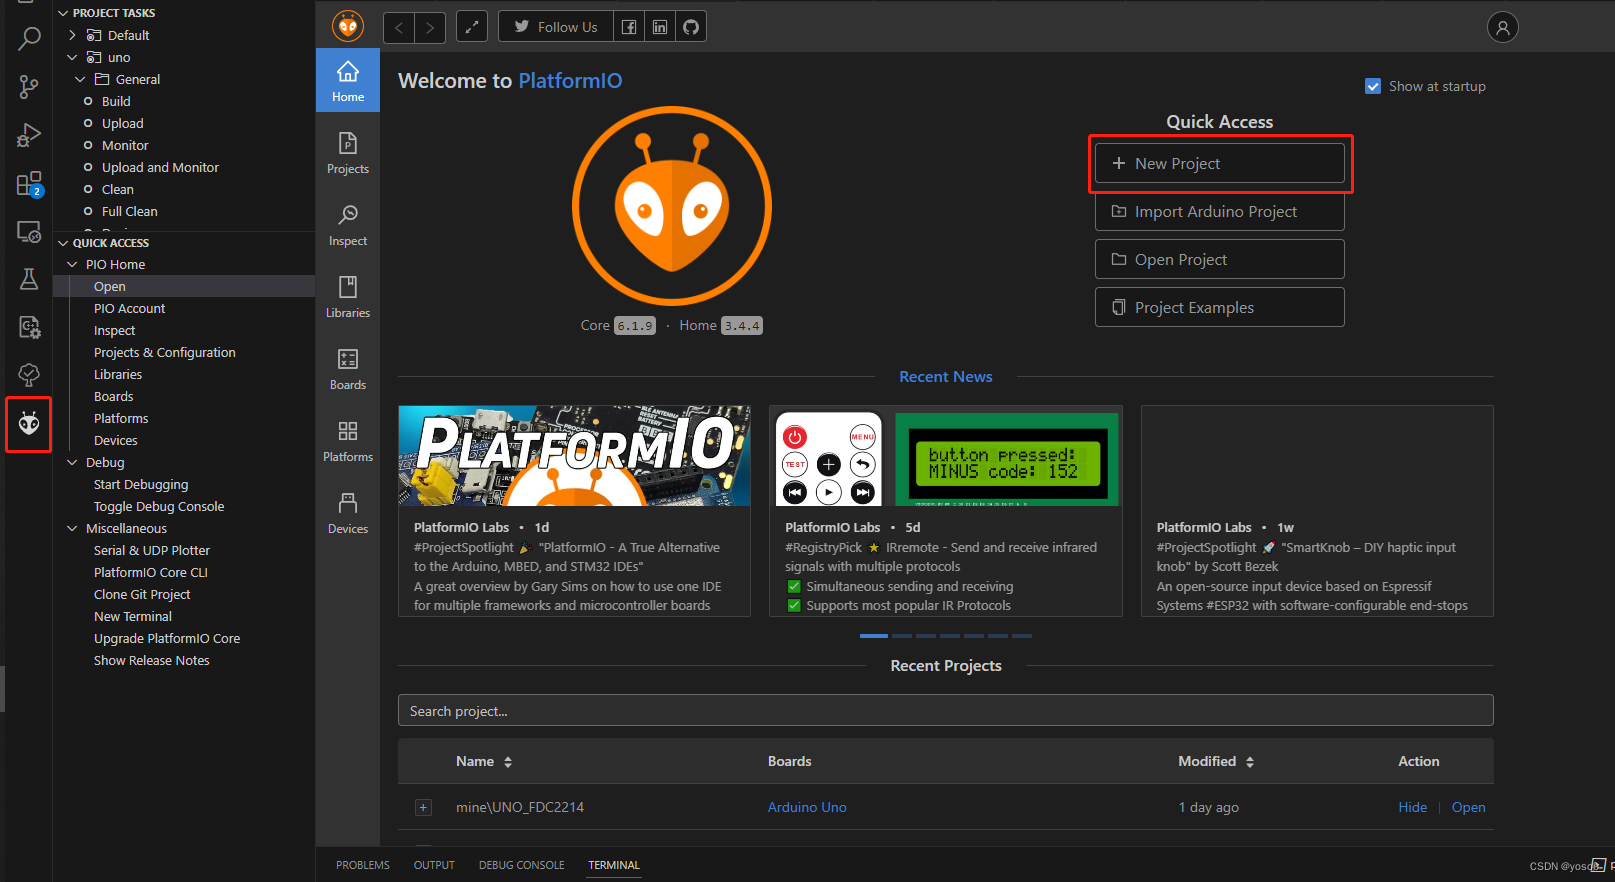This screenshot has width=1615, height=882.
Task: Select Upgrade PlatformIO Core item
Action: tap(167, 638)
